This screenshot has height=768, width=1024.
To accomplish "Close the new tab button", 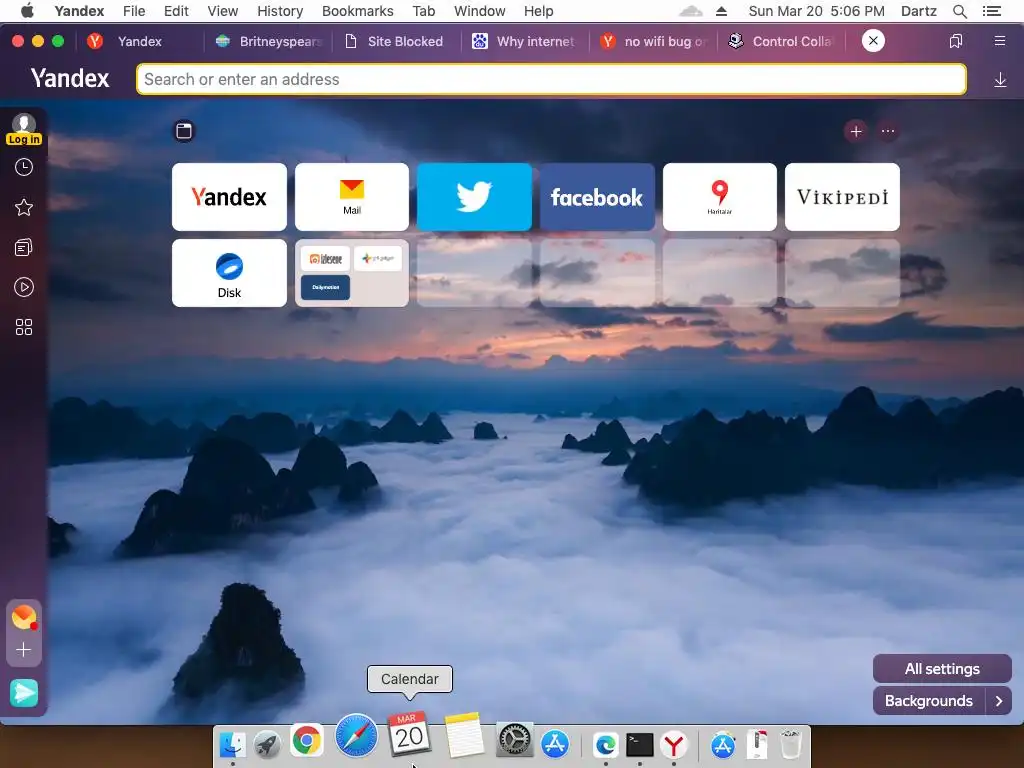I will pyautogui.click(x=873, y=40).
